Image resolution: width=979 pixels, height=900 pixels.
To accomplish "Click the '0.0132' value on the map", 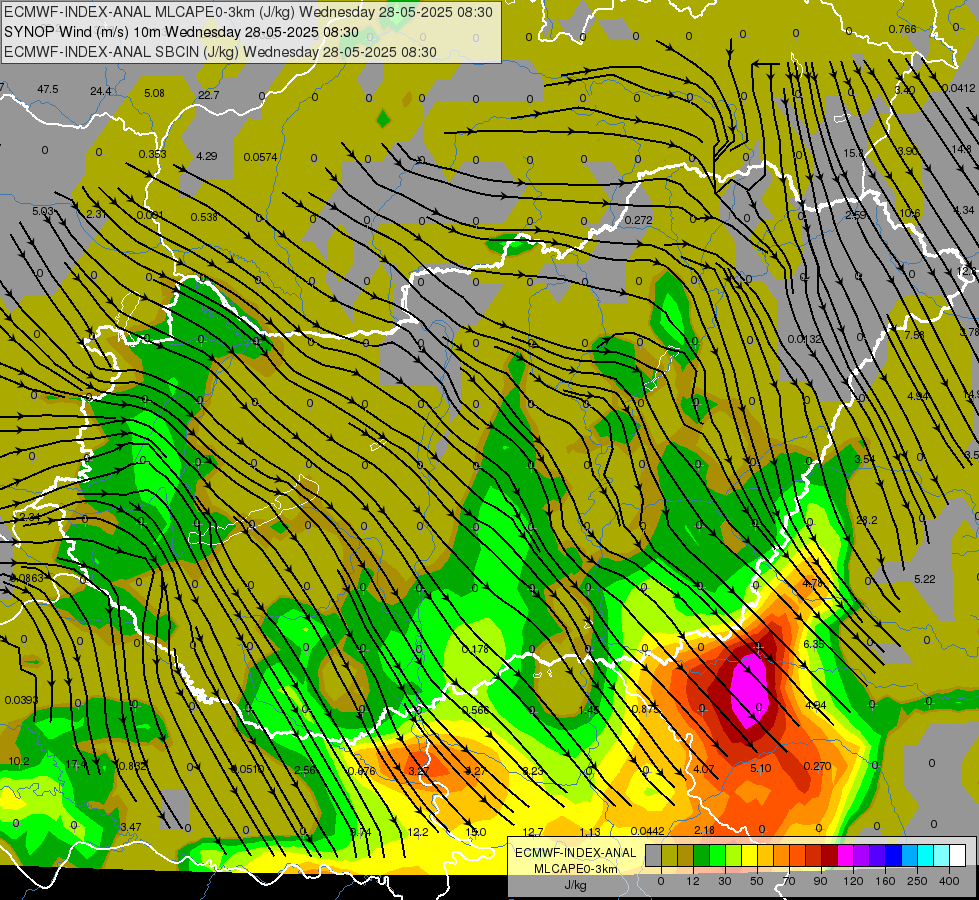I will (804, 339).
